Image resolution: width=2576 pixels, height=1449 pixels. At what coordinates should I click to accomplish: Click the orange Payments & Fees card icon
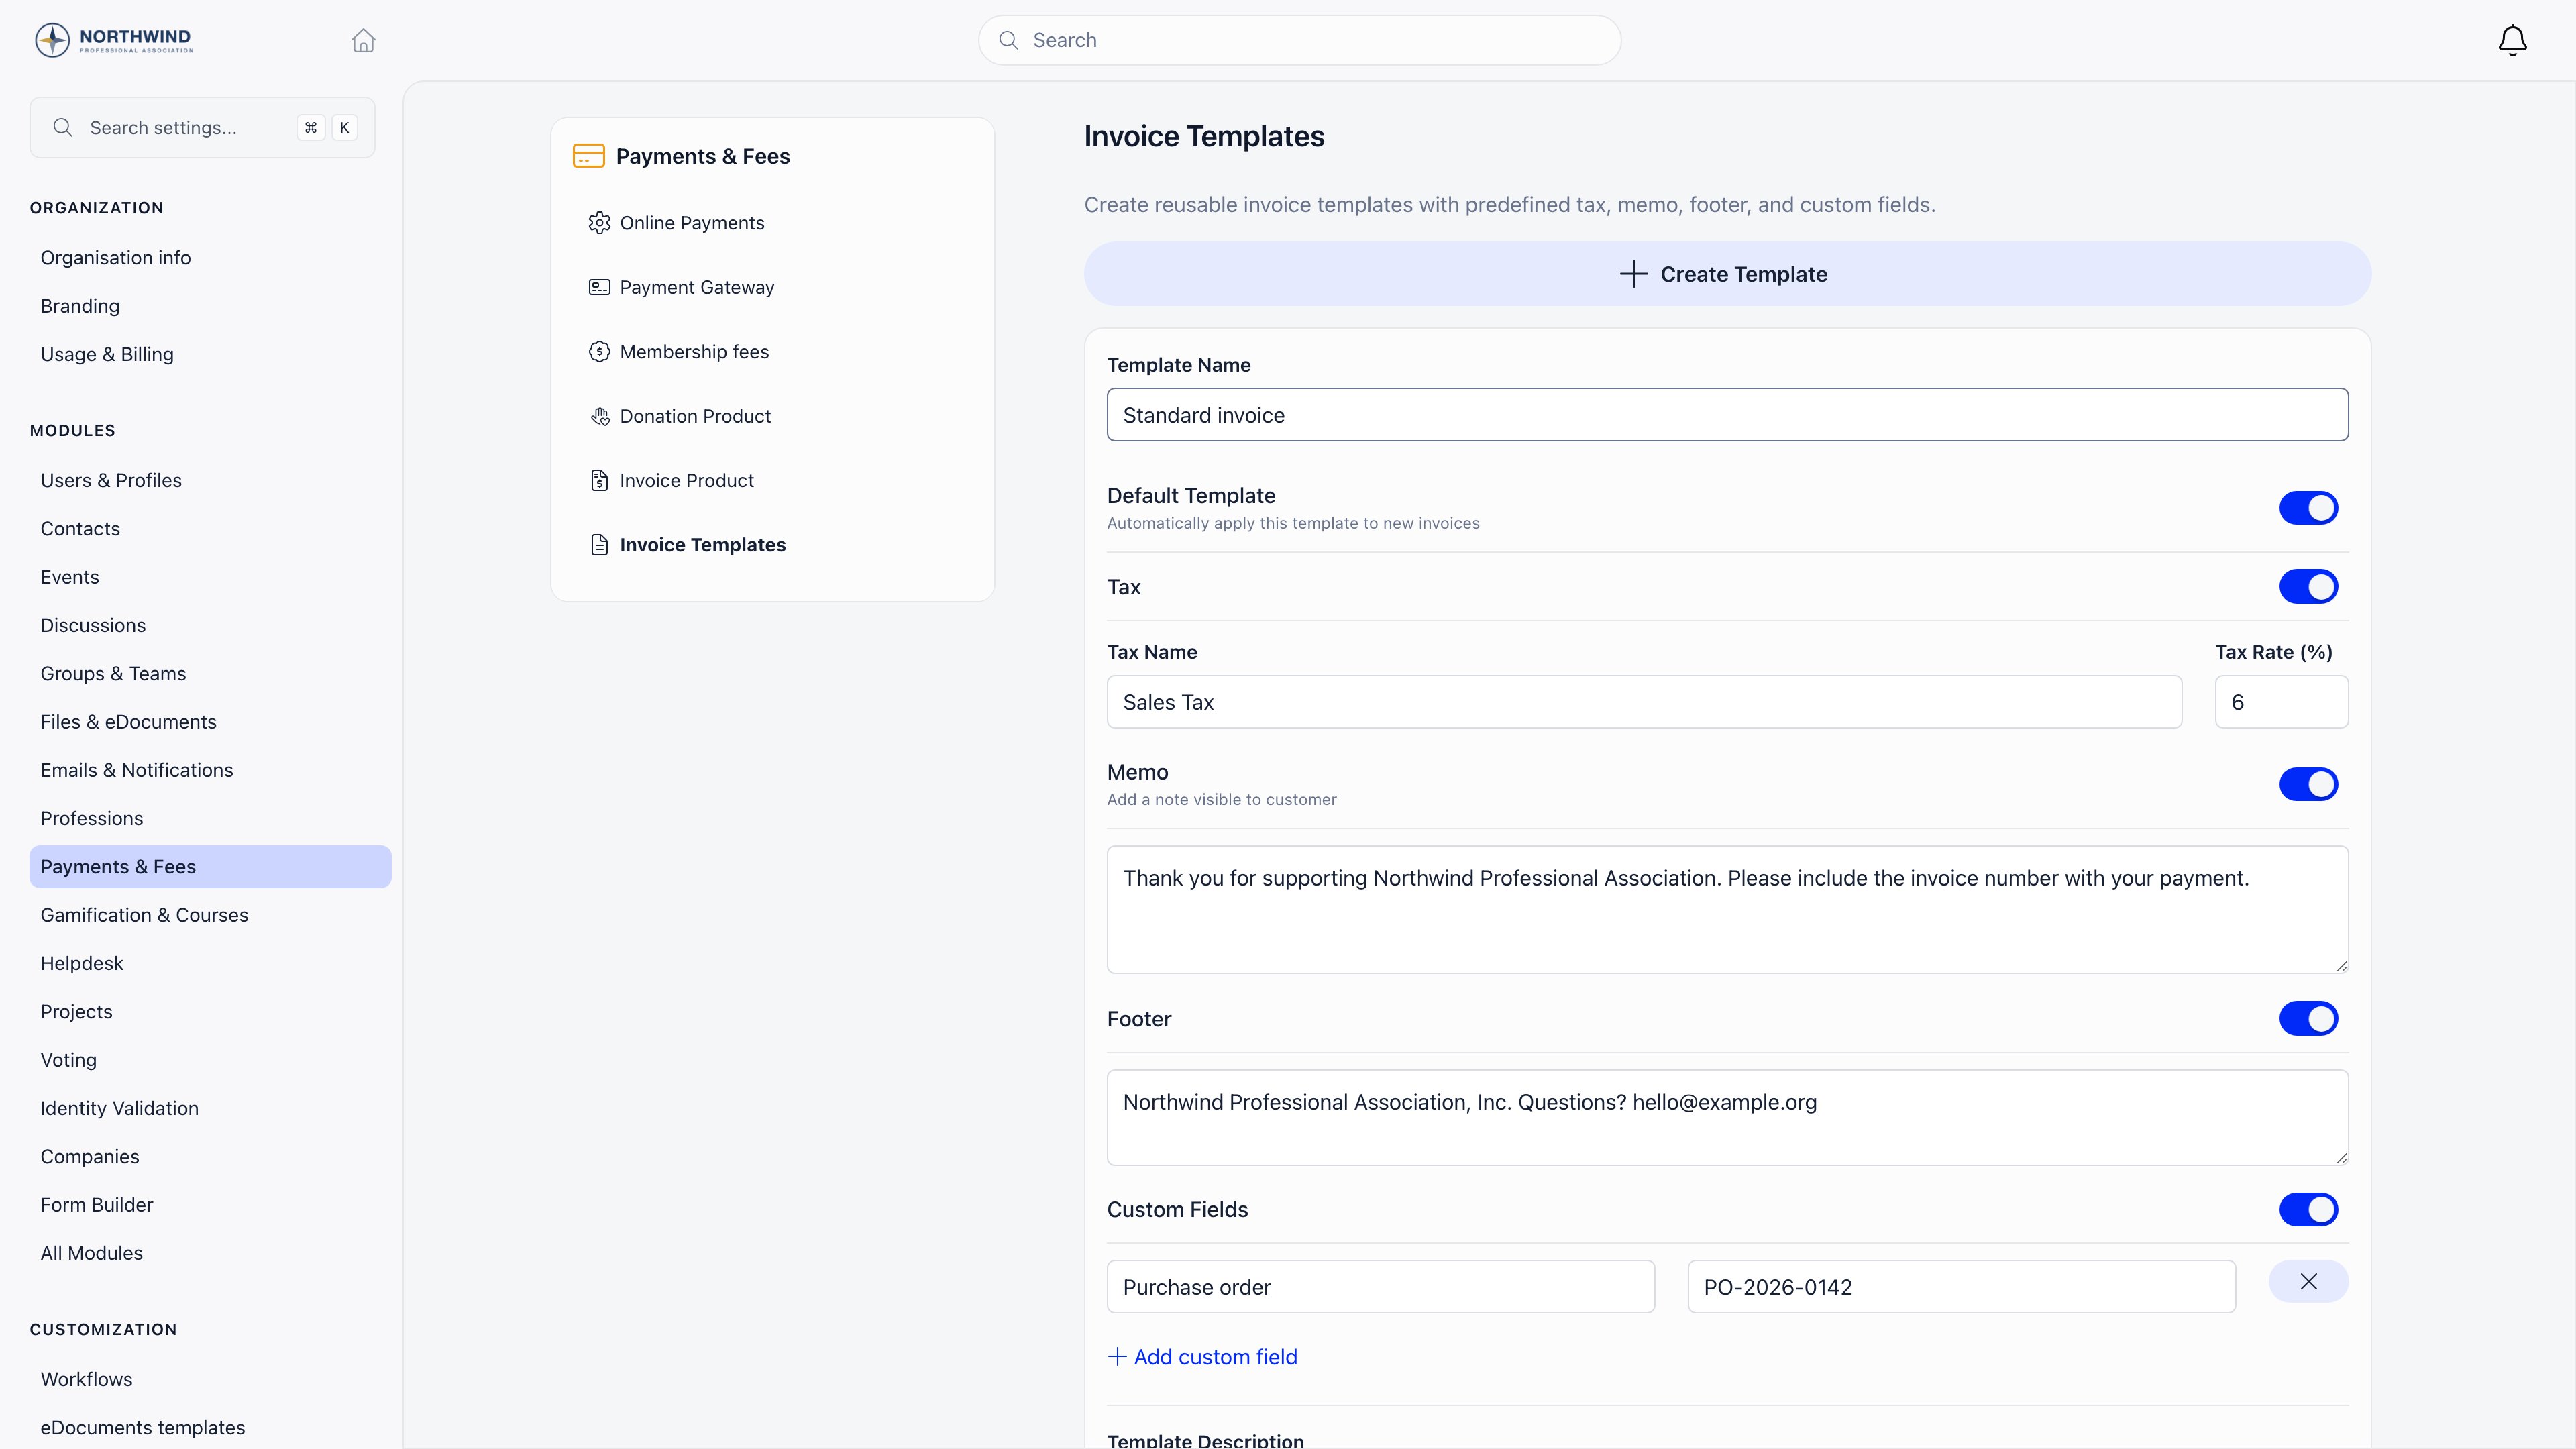click(588, 156)
